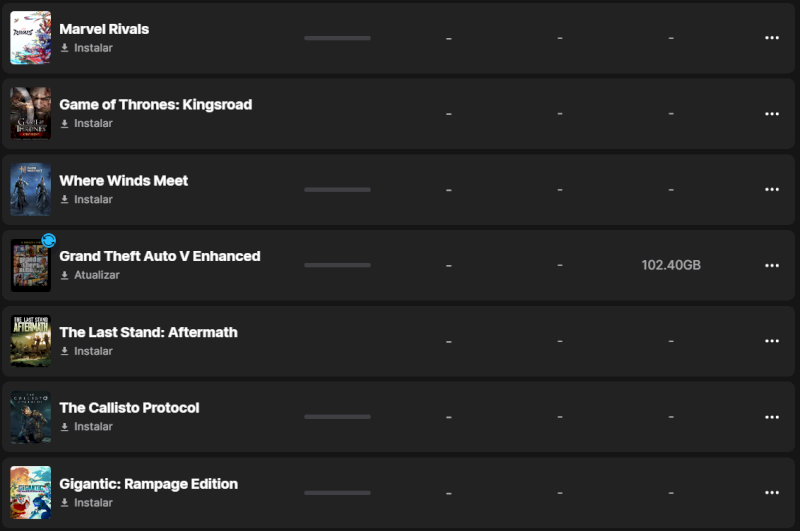Click the update badge on GTA V cover
Screen dimensions: 800x531
(x=48, y=241)
